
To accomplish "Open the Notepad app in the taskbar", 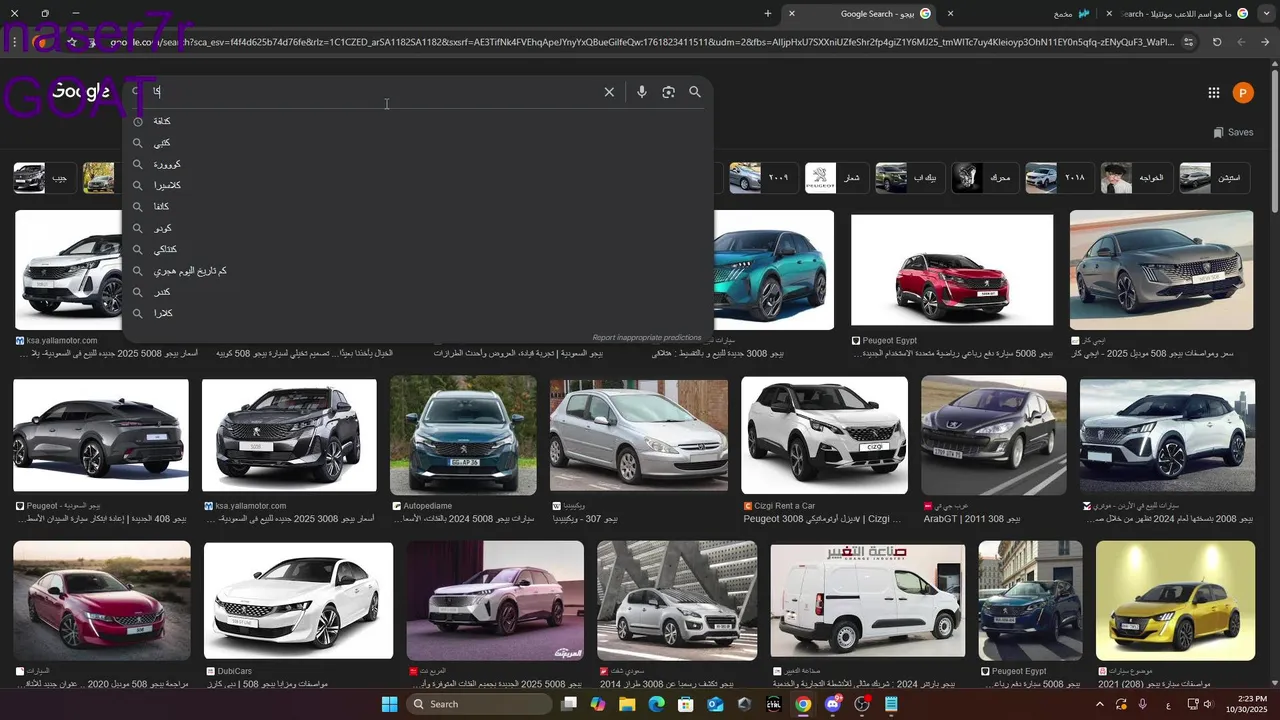I will (891, 704).
